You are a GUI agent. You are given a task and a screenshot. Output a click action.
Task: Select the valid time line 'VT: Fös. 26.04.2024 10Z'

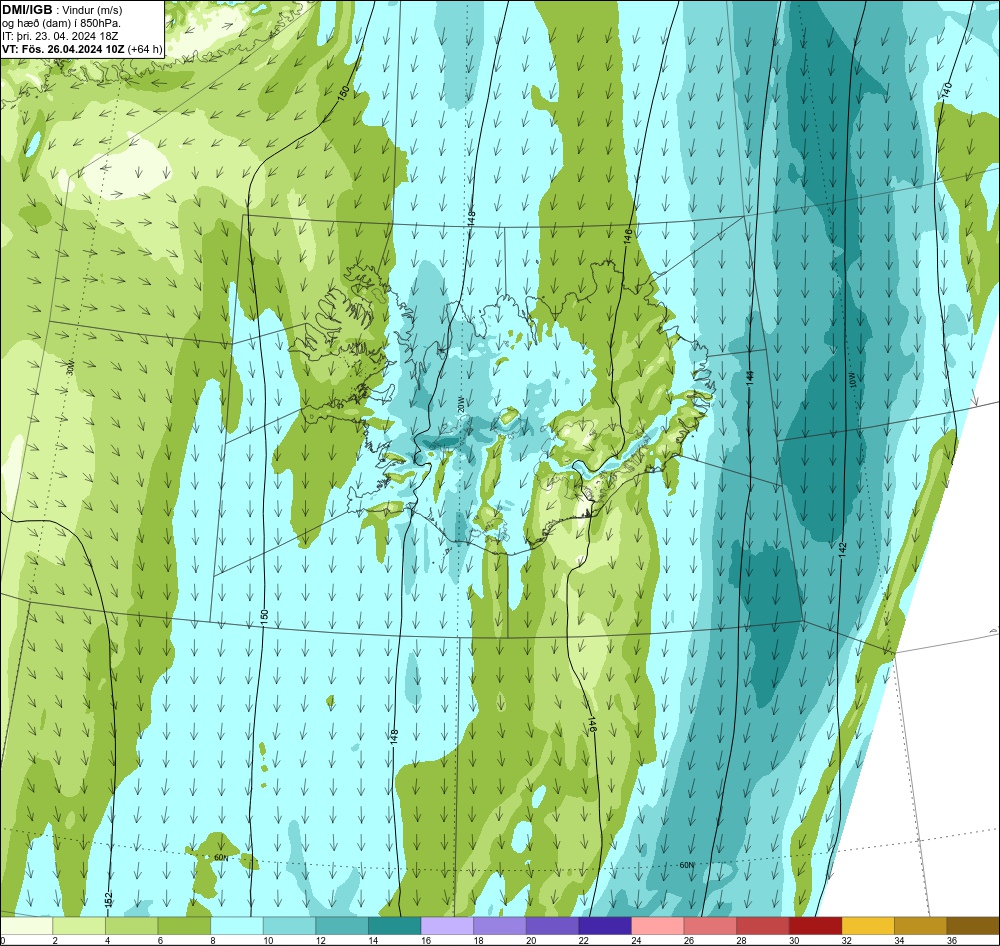click(x=63, y=49)
